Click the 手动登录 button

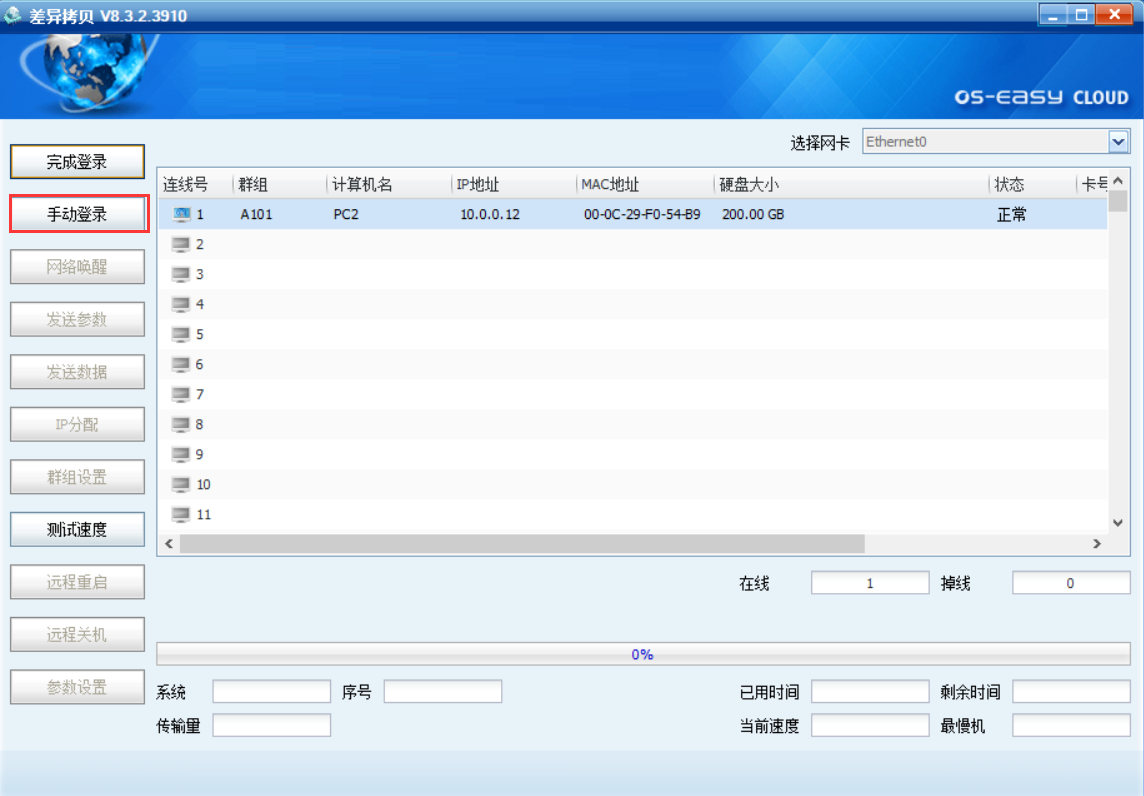pyautogui.click(x=78, y=214)
